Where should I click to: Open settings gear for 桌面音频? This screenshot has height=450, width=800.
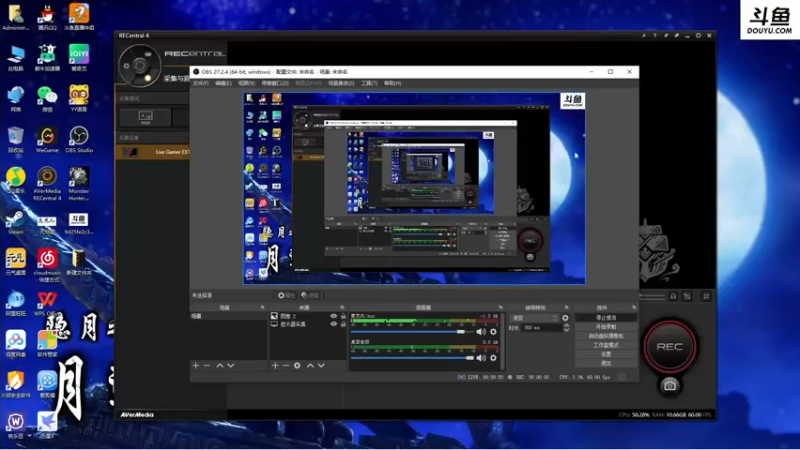click(x=493, y=358)
